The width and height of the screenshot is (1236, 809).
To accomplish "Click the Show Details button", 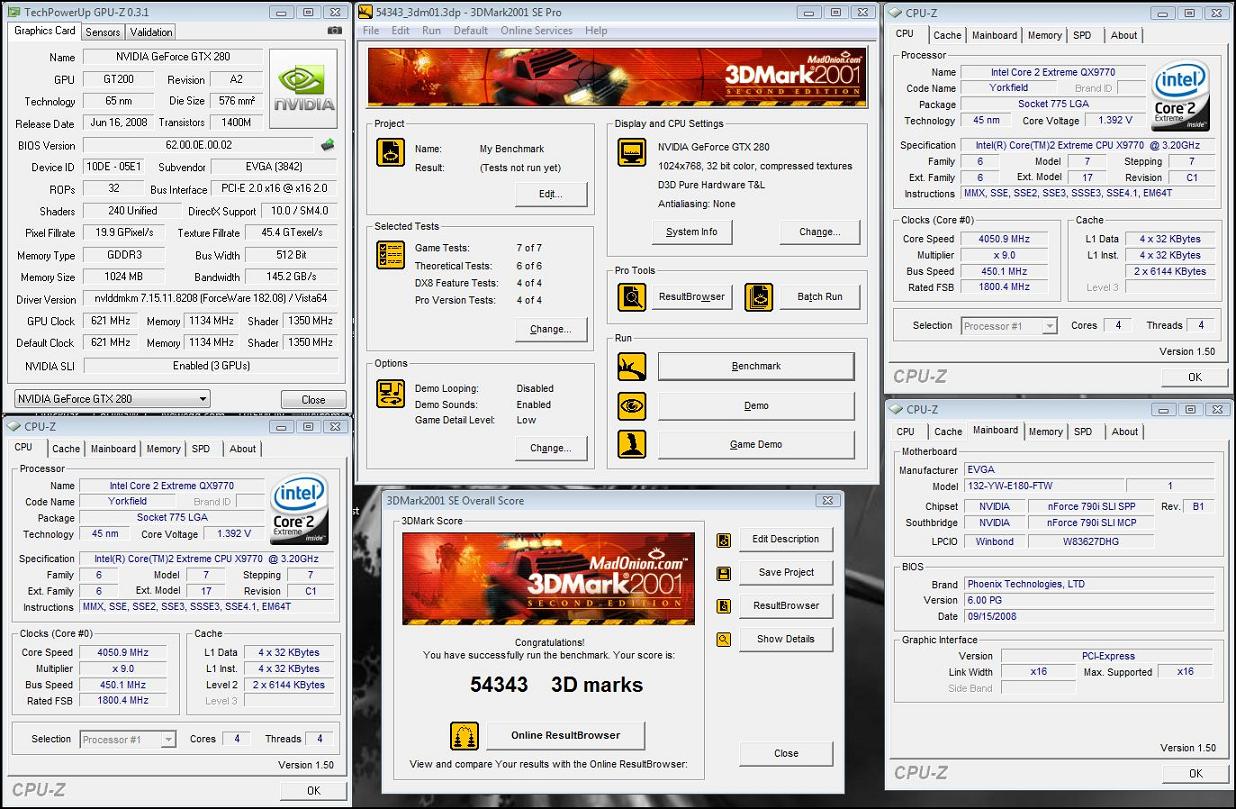I will coord(786,639).
